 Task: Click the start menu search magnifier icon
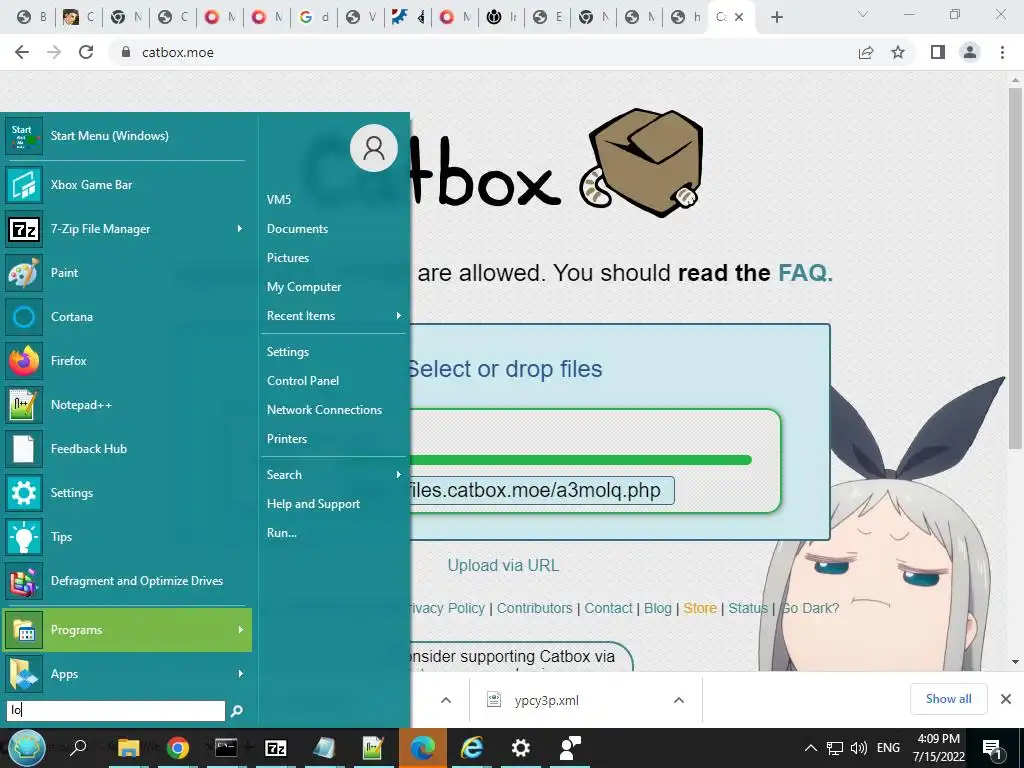(x=236, y=711)
